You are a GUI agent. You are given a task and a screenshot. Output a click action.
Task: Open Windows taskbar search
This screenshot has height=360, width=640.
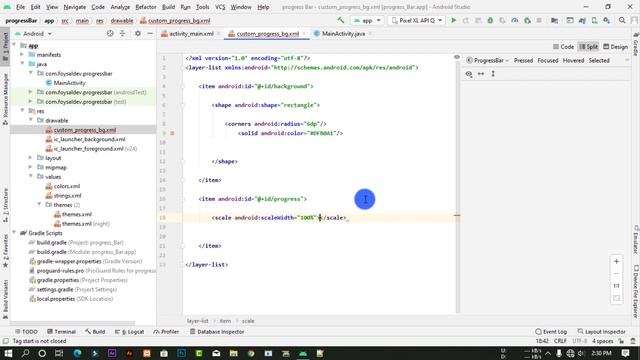(25, 353)
